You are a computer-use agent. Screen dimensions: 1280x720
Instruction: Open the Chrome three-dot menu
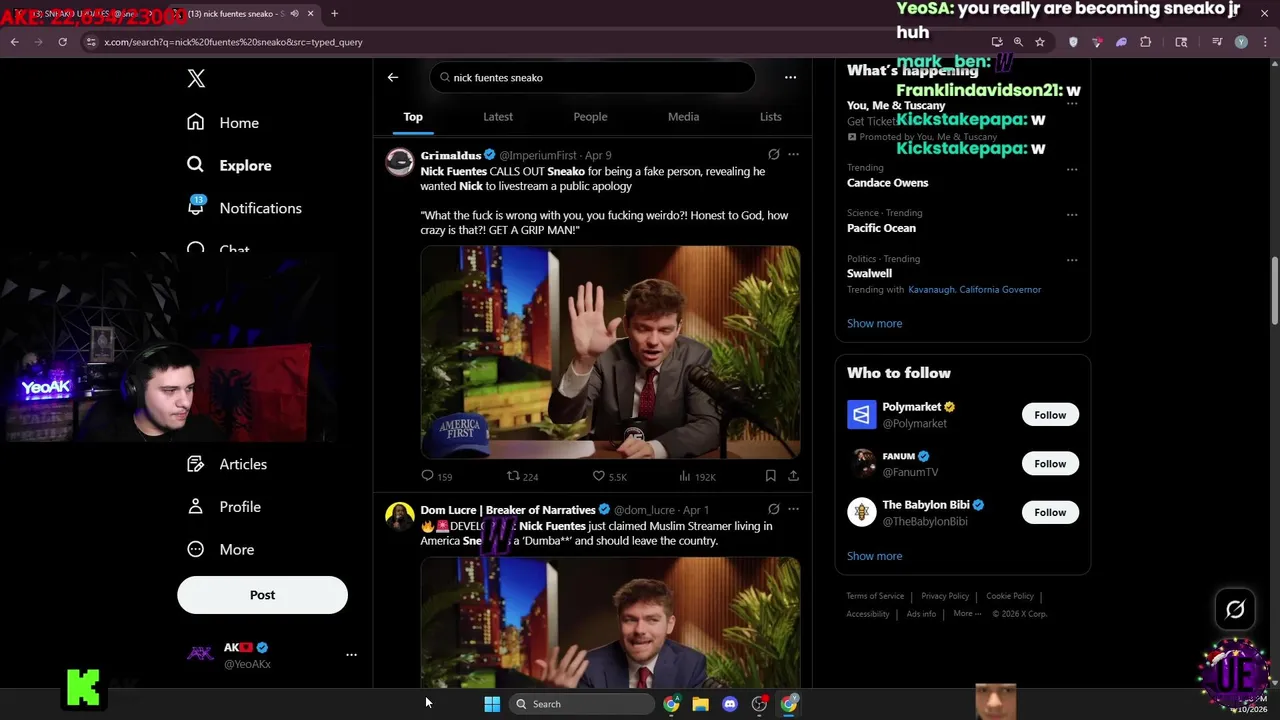coord(1265,42)
